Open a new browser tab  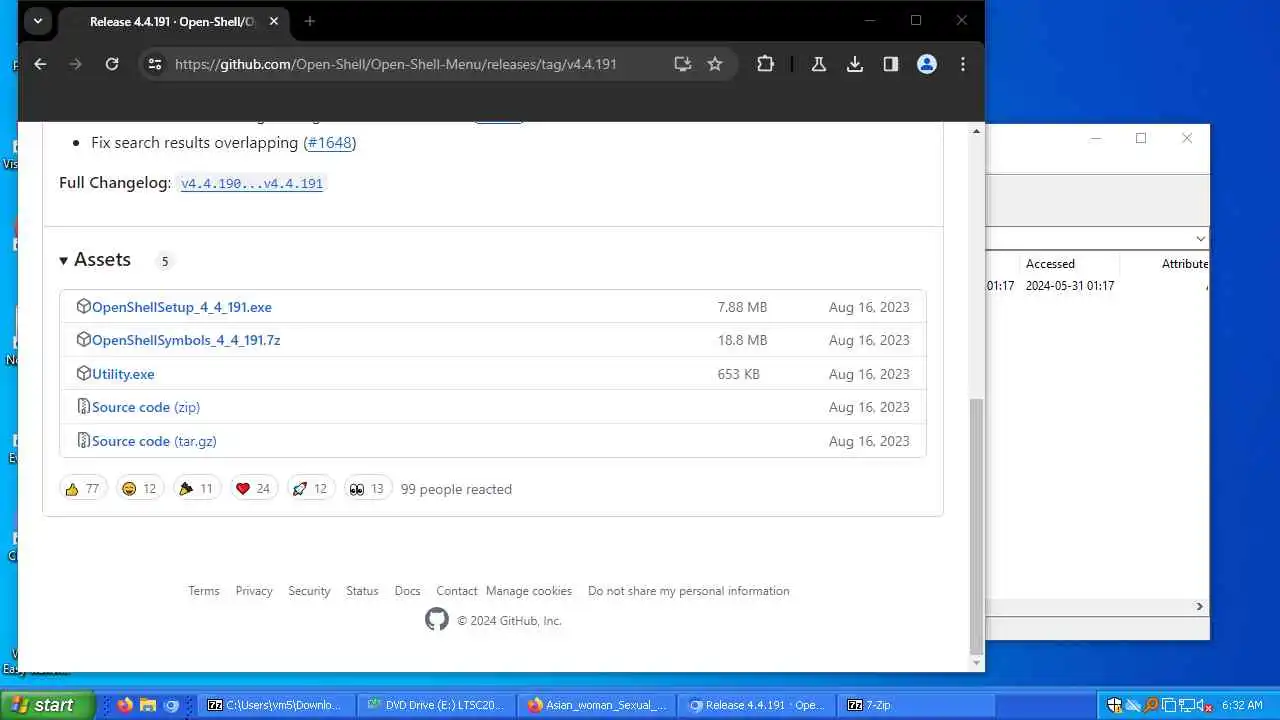pos(310,21)
